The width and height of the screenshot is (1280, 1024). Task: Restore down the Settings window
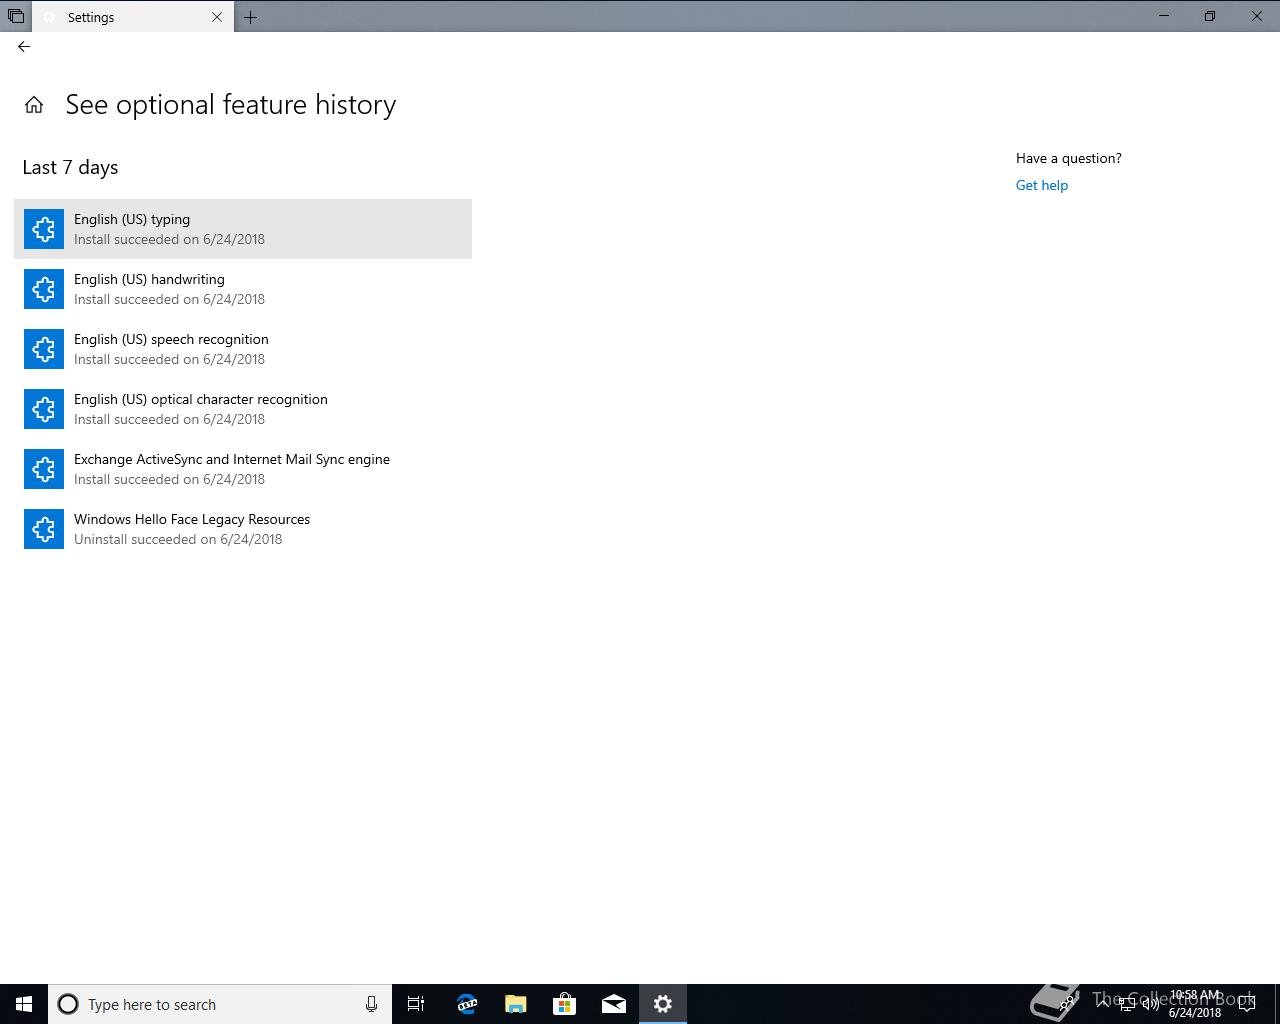pos(1210,16)
